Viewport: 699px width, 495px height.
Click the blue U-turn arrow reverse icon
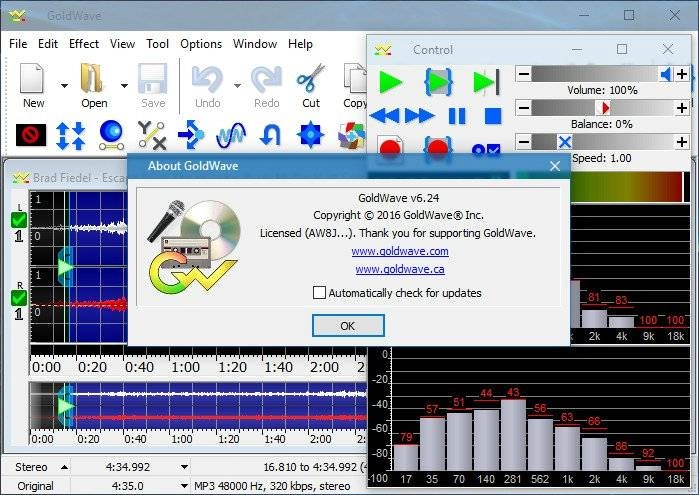point(270,135)
